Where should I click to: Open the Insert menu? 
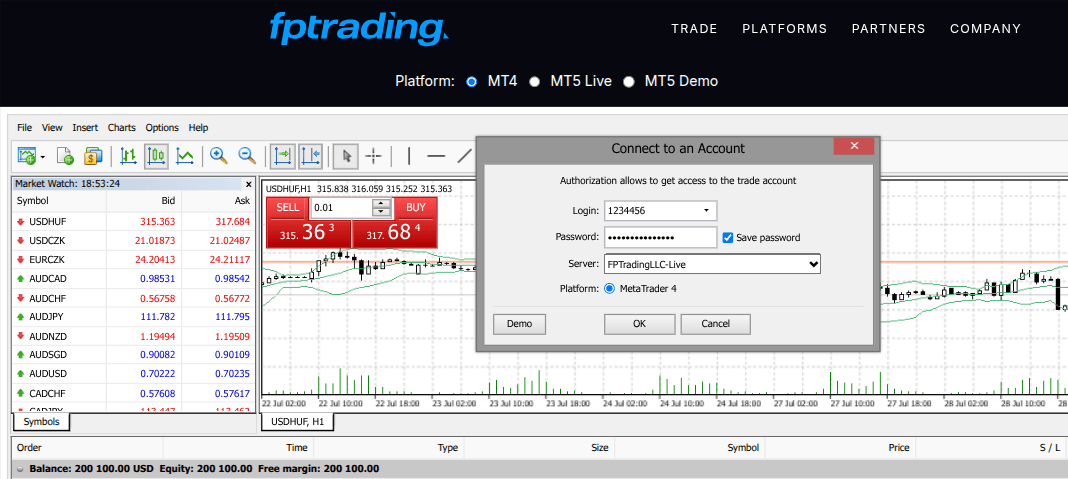[x=85, y=127]
